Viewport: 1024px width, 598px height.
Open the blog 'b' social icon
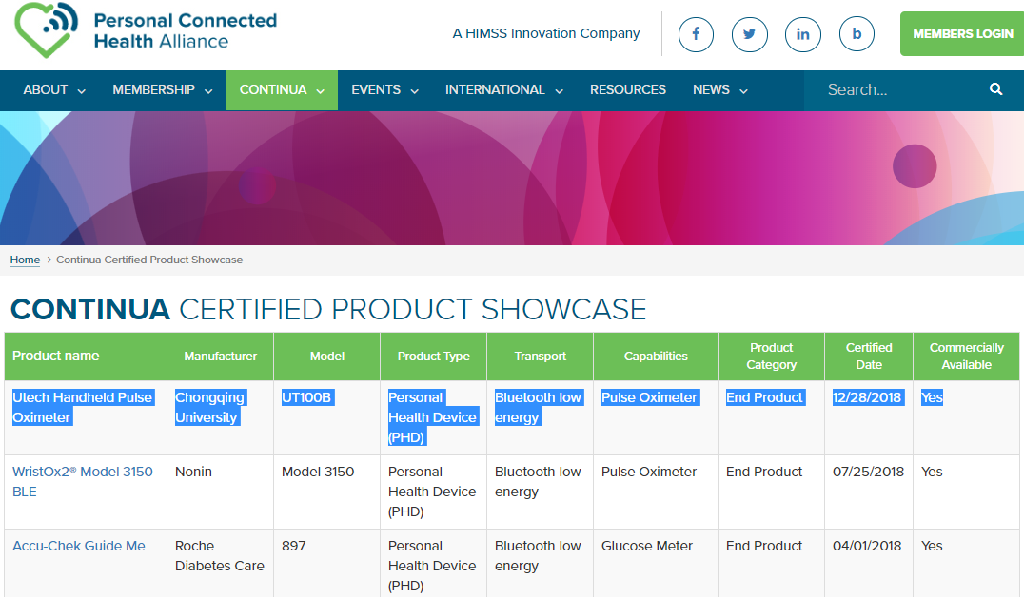click(856, 34)
